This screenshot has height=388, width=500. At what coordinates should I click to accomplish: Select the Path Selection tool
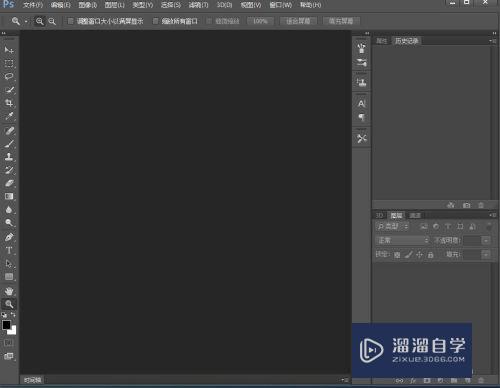9,264
